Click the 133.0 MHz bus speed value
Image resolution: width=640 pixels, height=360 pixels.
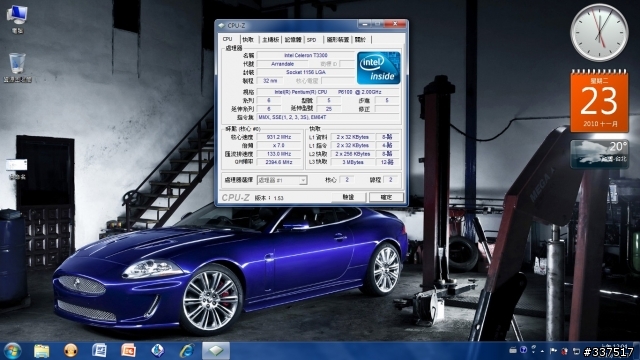point(279,154)
